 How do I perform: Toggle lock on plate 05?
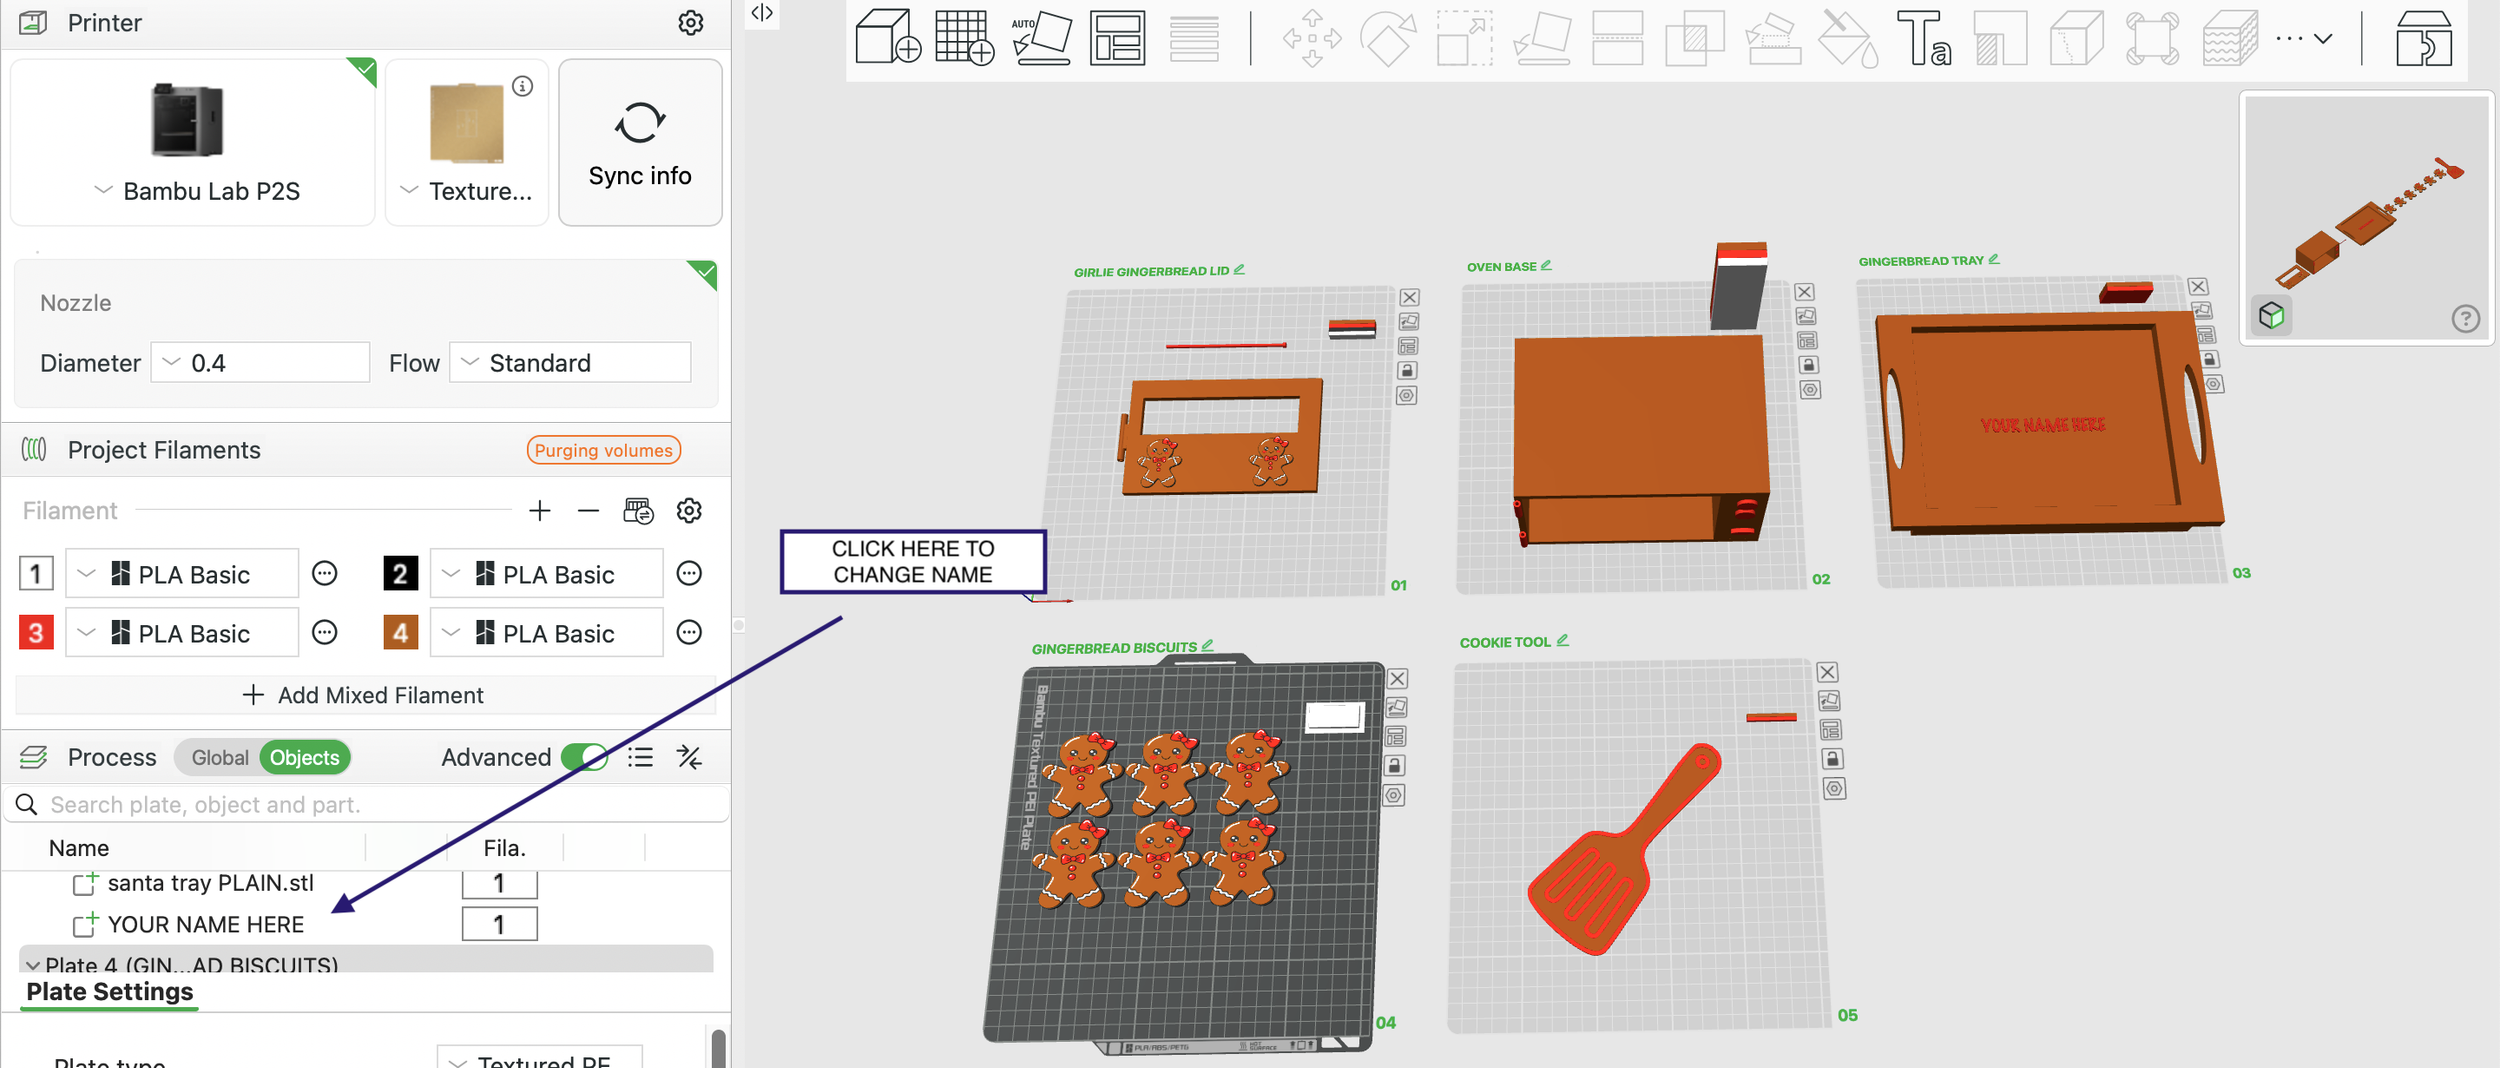[x=1832, y=759]
